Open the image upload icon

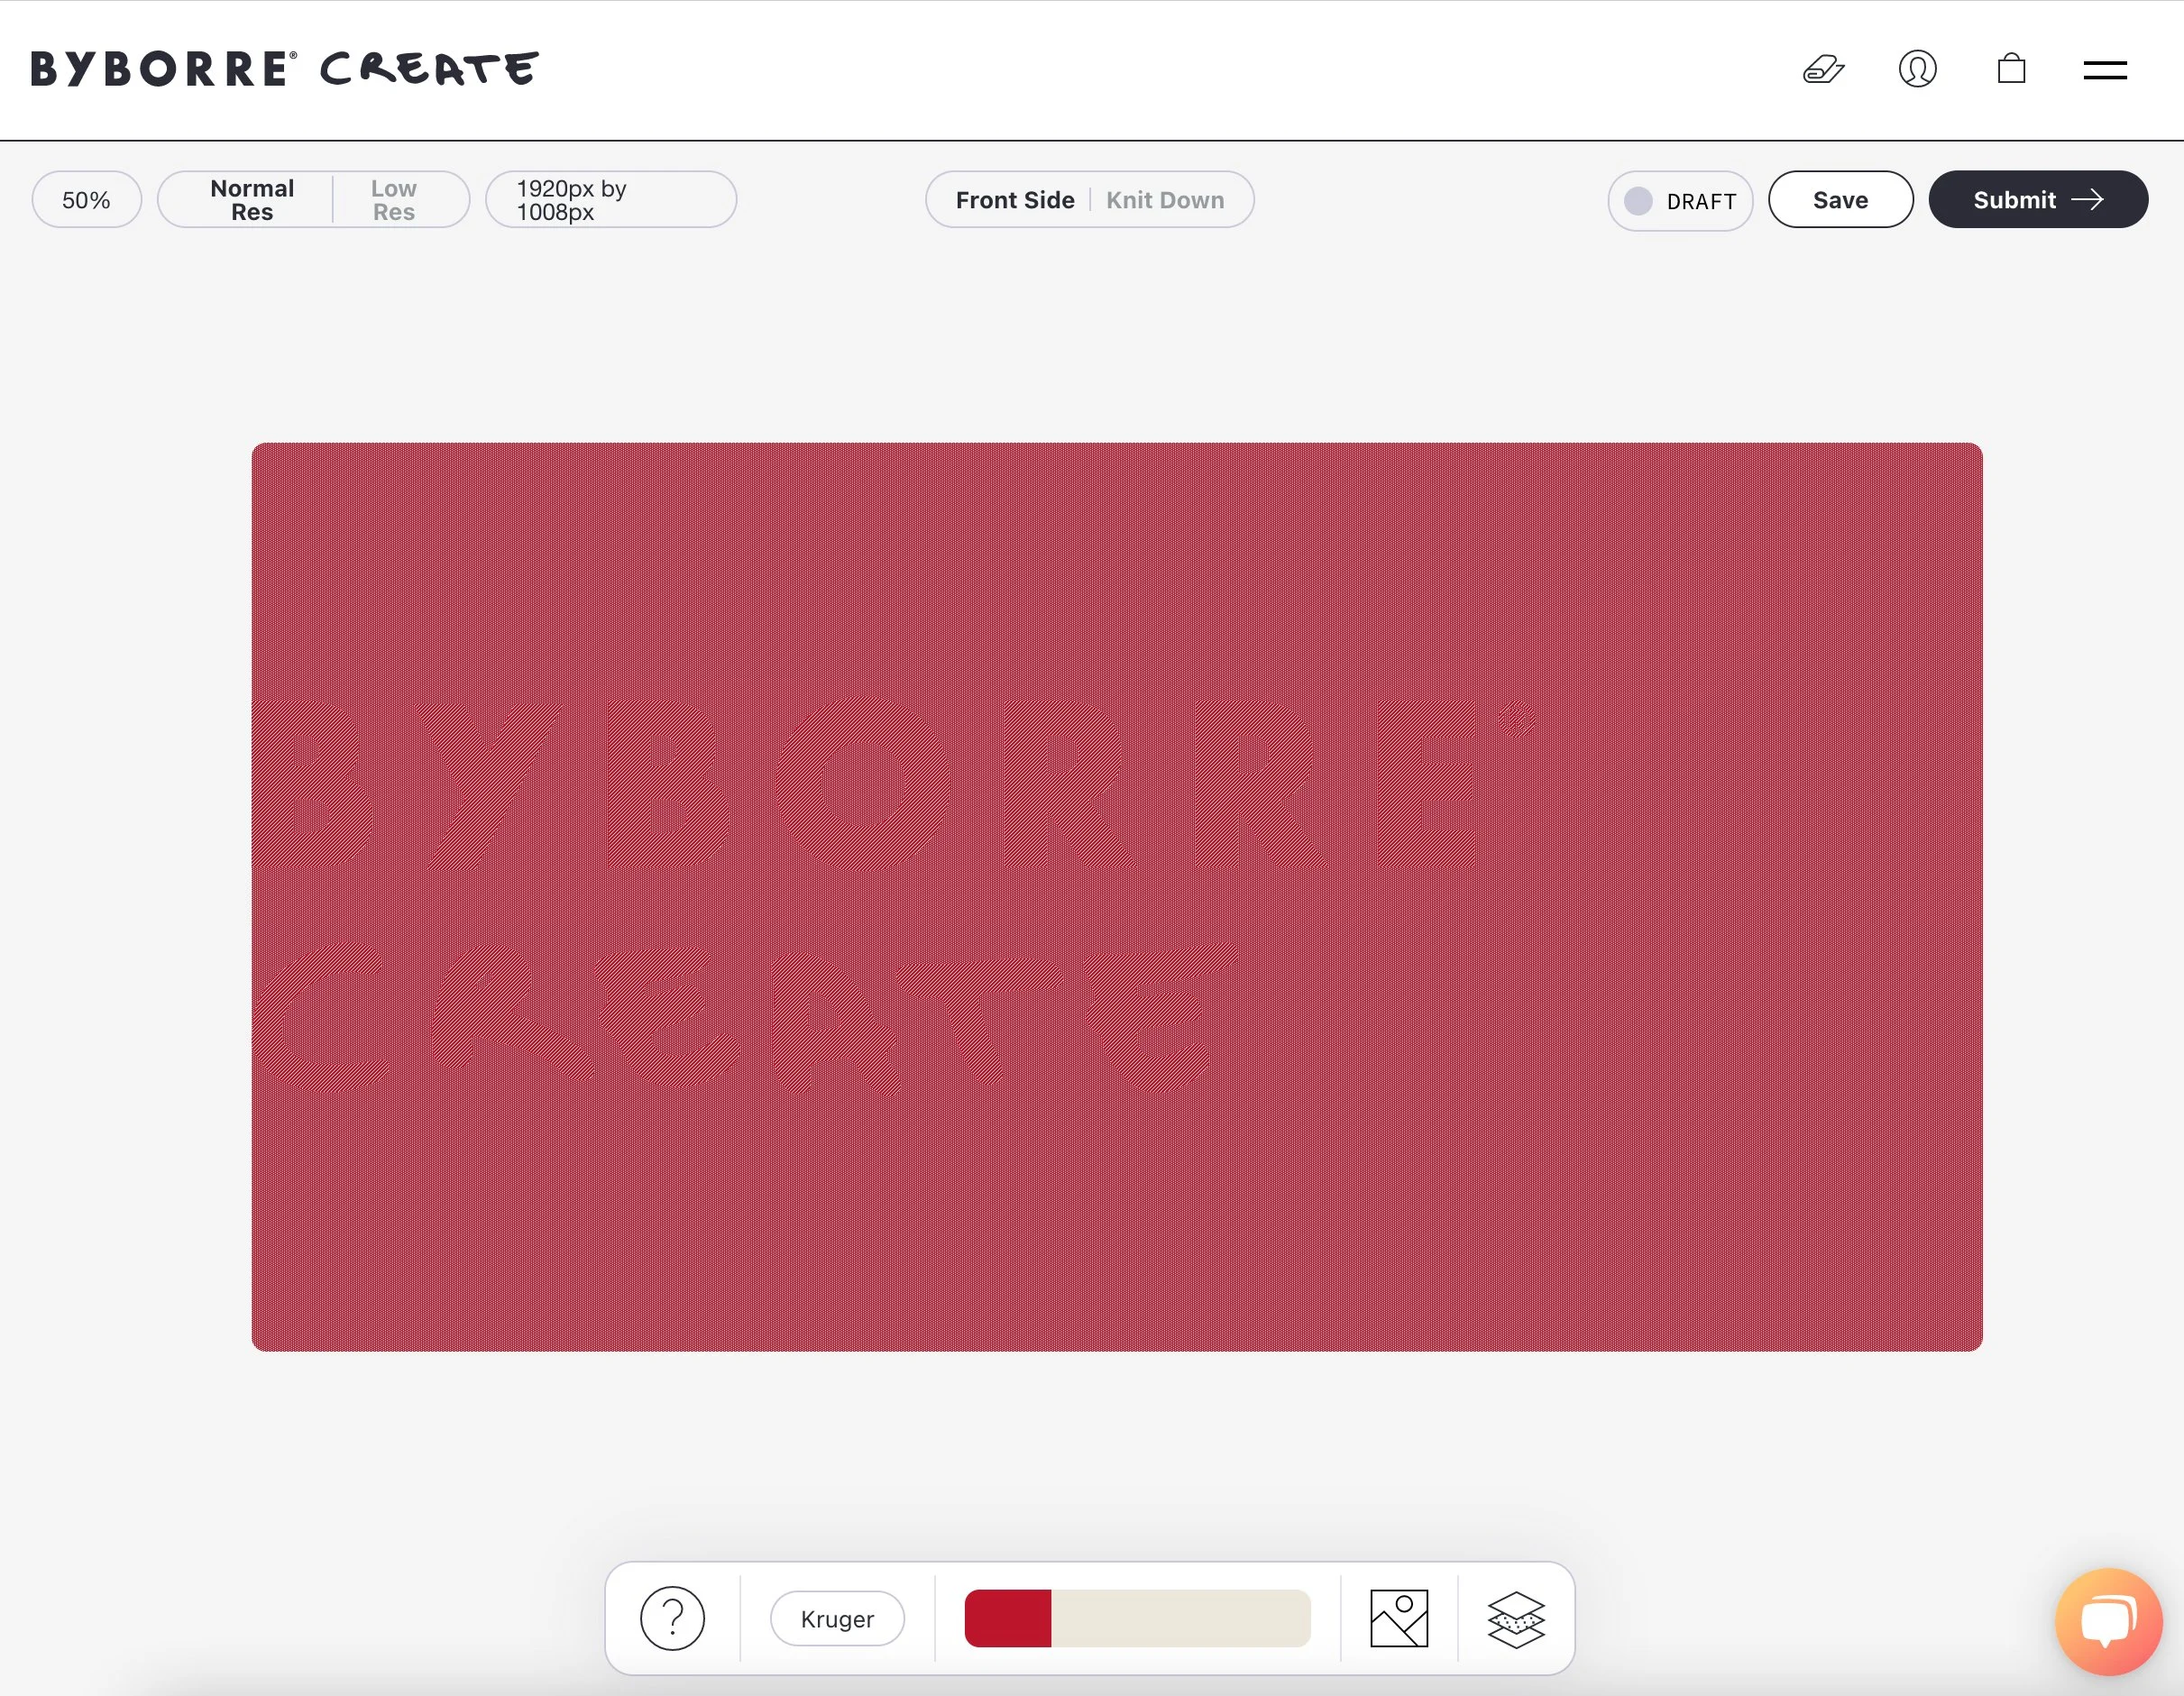click(x=1398, y=1618)
